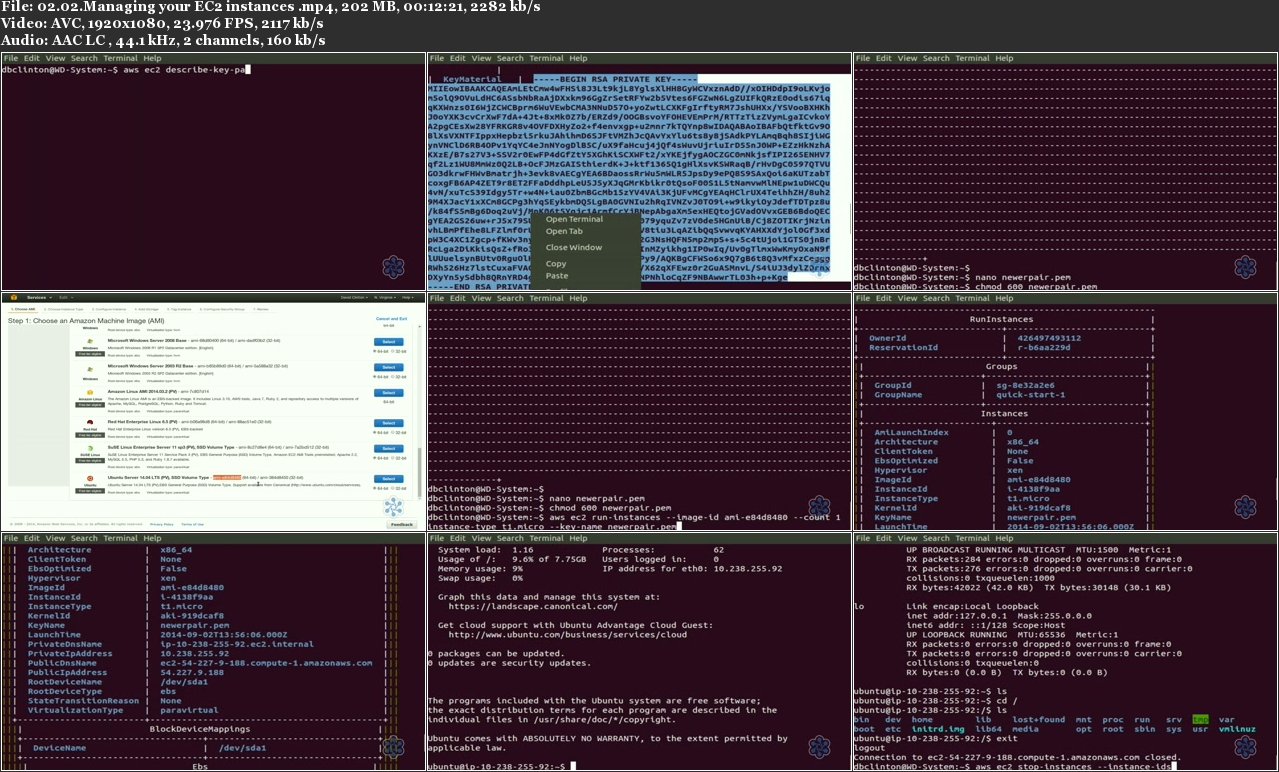1279x772 pixels.
Task: Open File menu in describe-key-pairs terminal
Action: pos(10,59)
